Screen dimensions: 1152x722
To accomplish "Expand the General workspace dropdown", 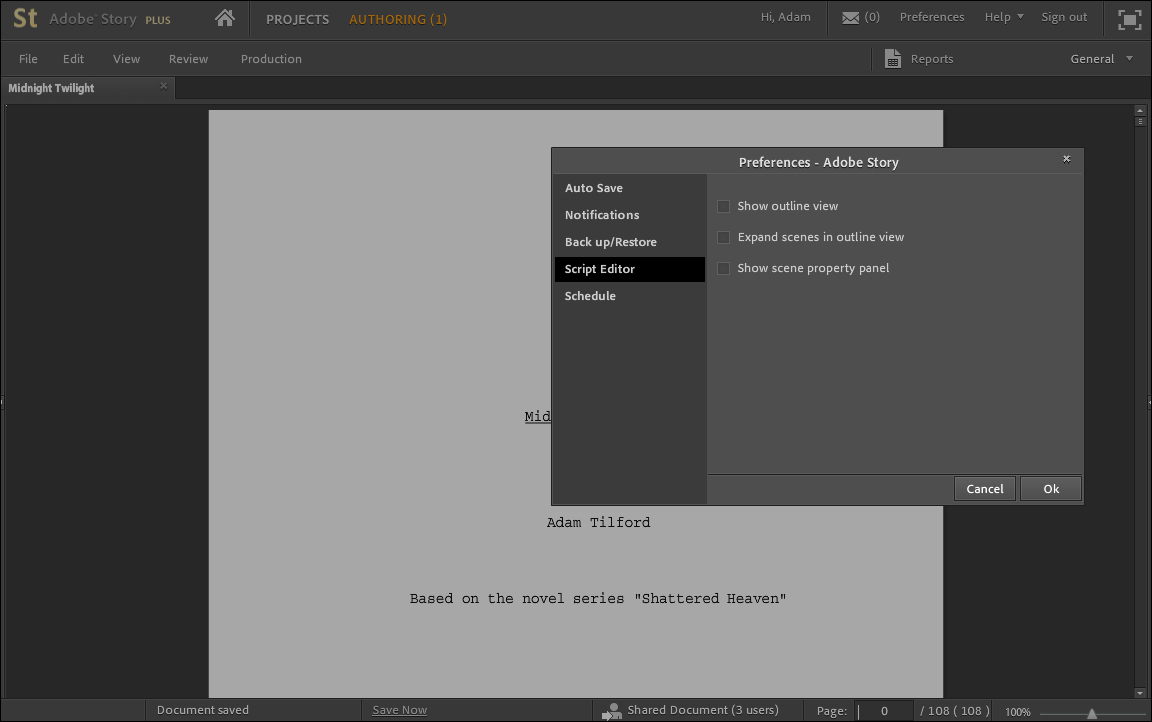I will tap(1101, 59).
